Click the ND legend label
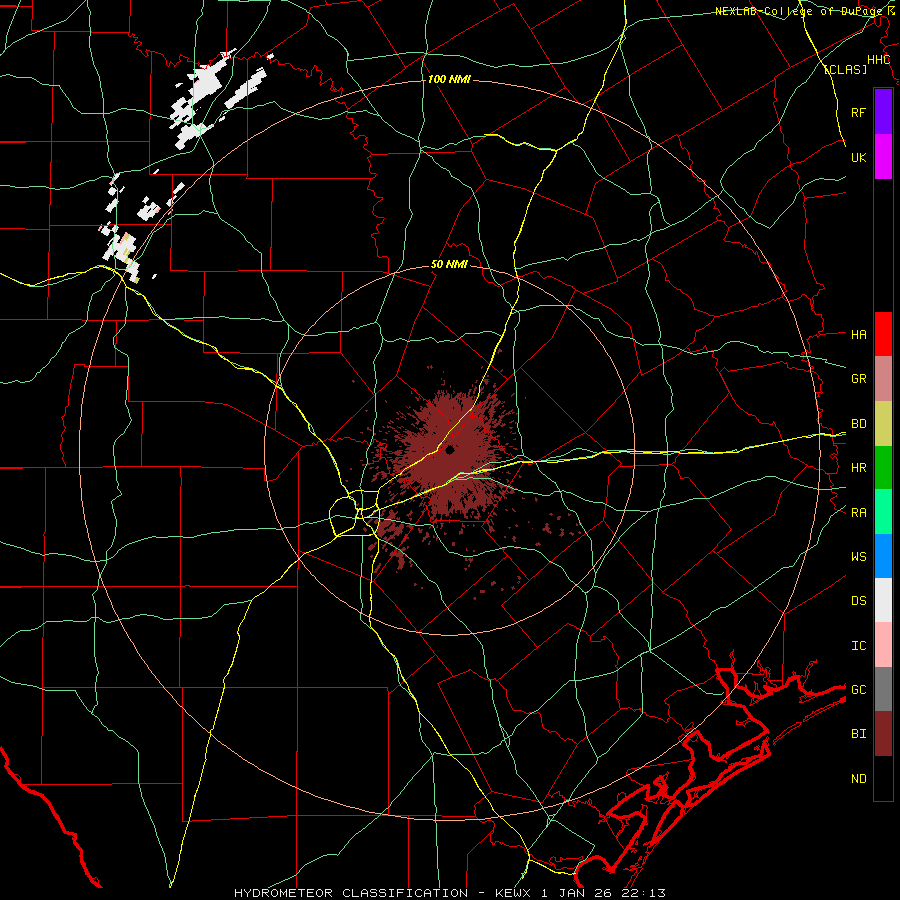The width and height of the screenshot is (900, 900). [858, 778]
